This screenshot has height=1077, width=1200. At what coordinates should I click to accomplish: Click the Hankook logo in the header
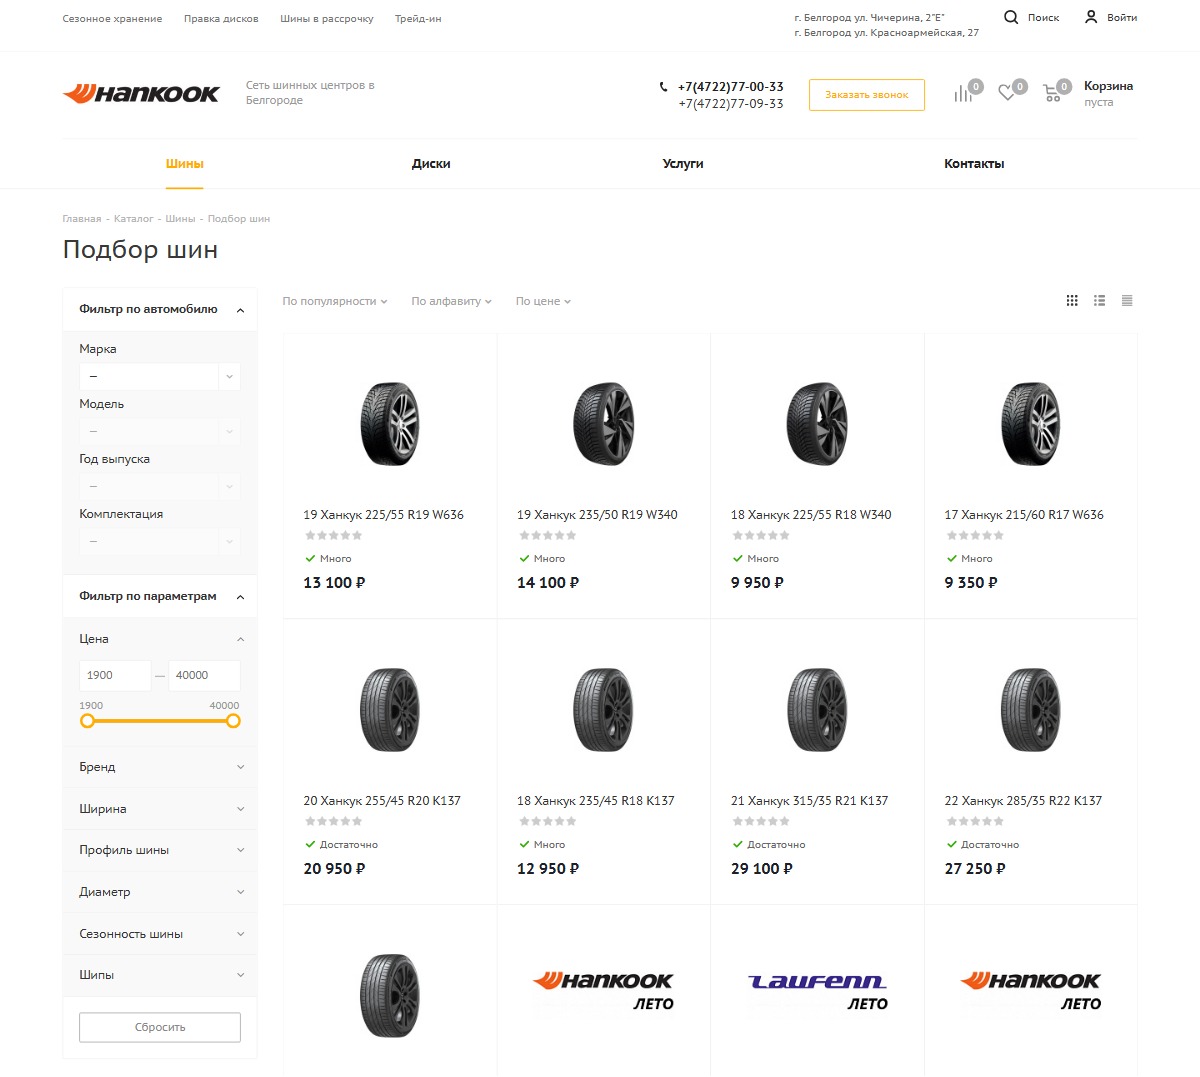pos(141,94)
